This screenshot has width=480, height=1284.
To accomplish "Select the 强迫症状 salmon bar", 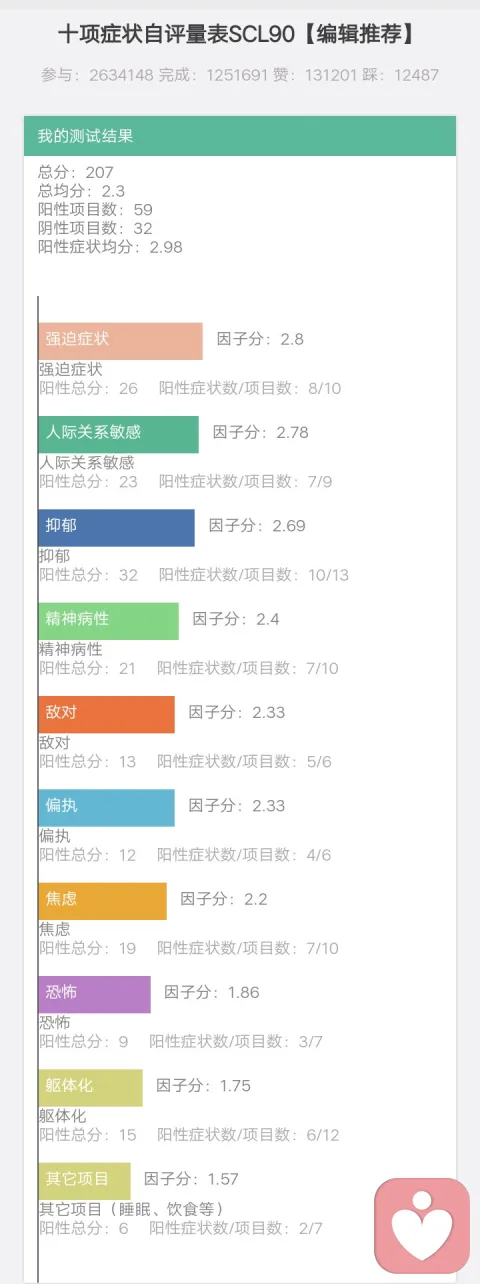I will pyautogui.click(x=121, y=341).
